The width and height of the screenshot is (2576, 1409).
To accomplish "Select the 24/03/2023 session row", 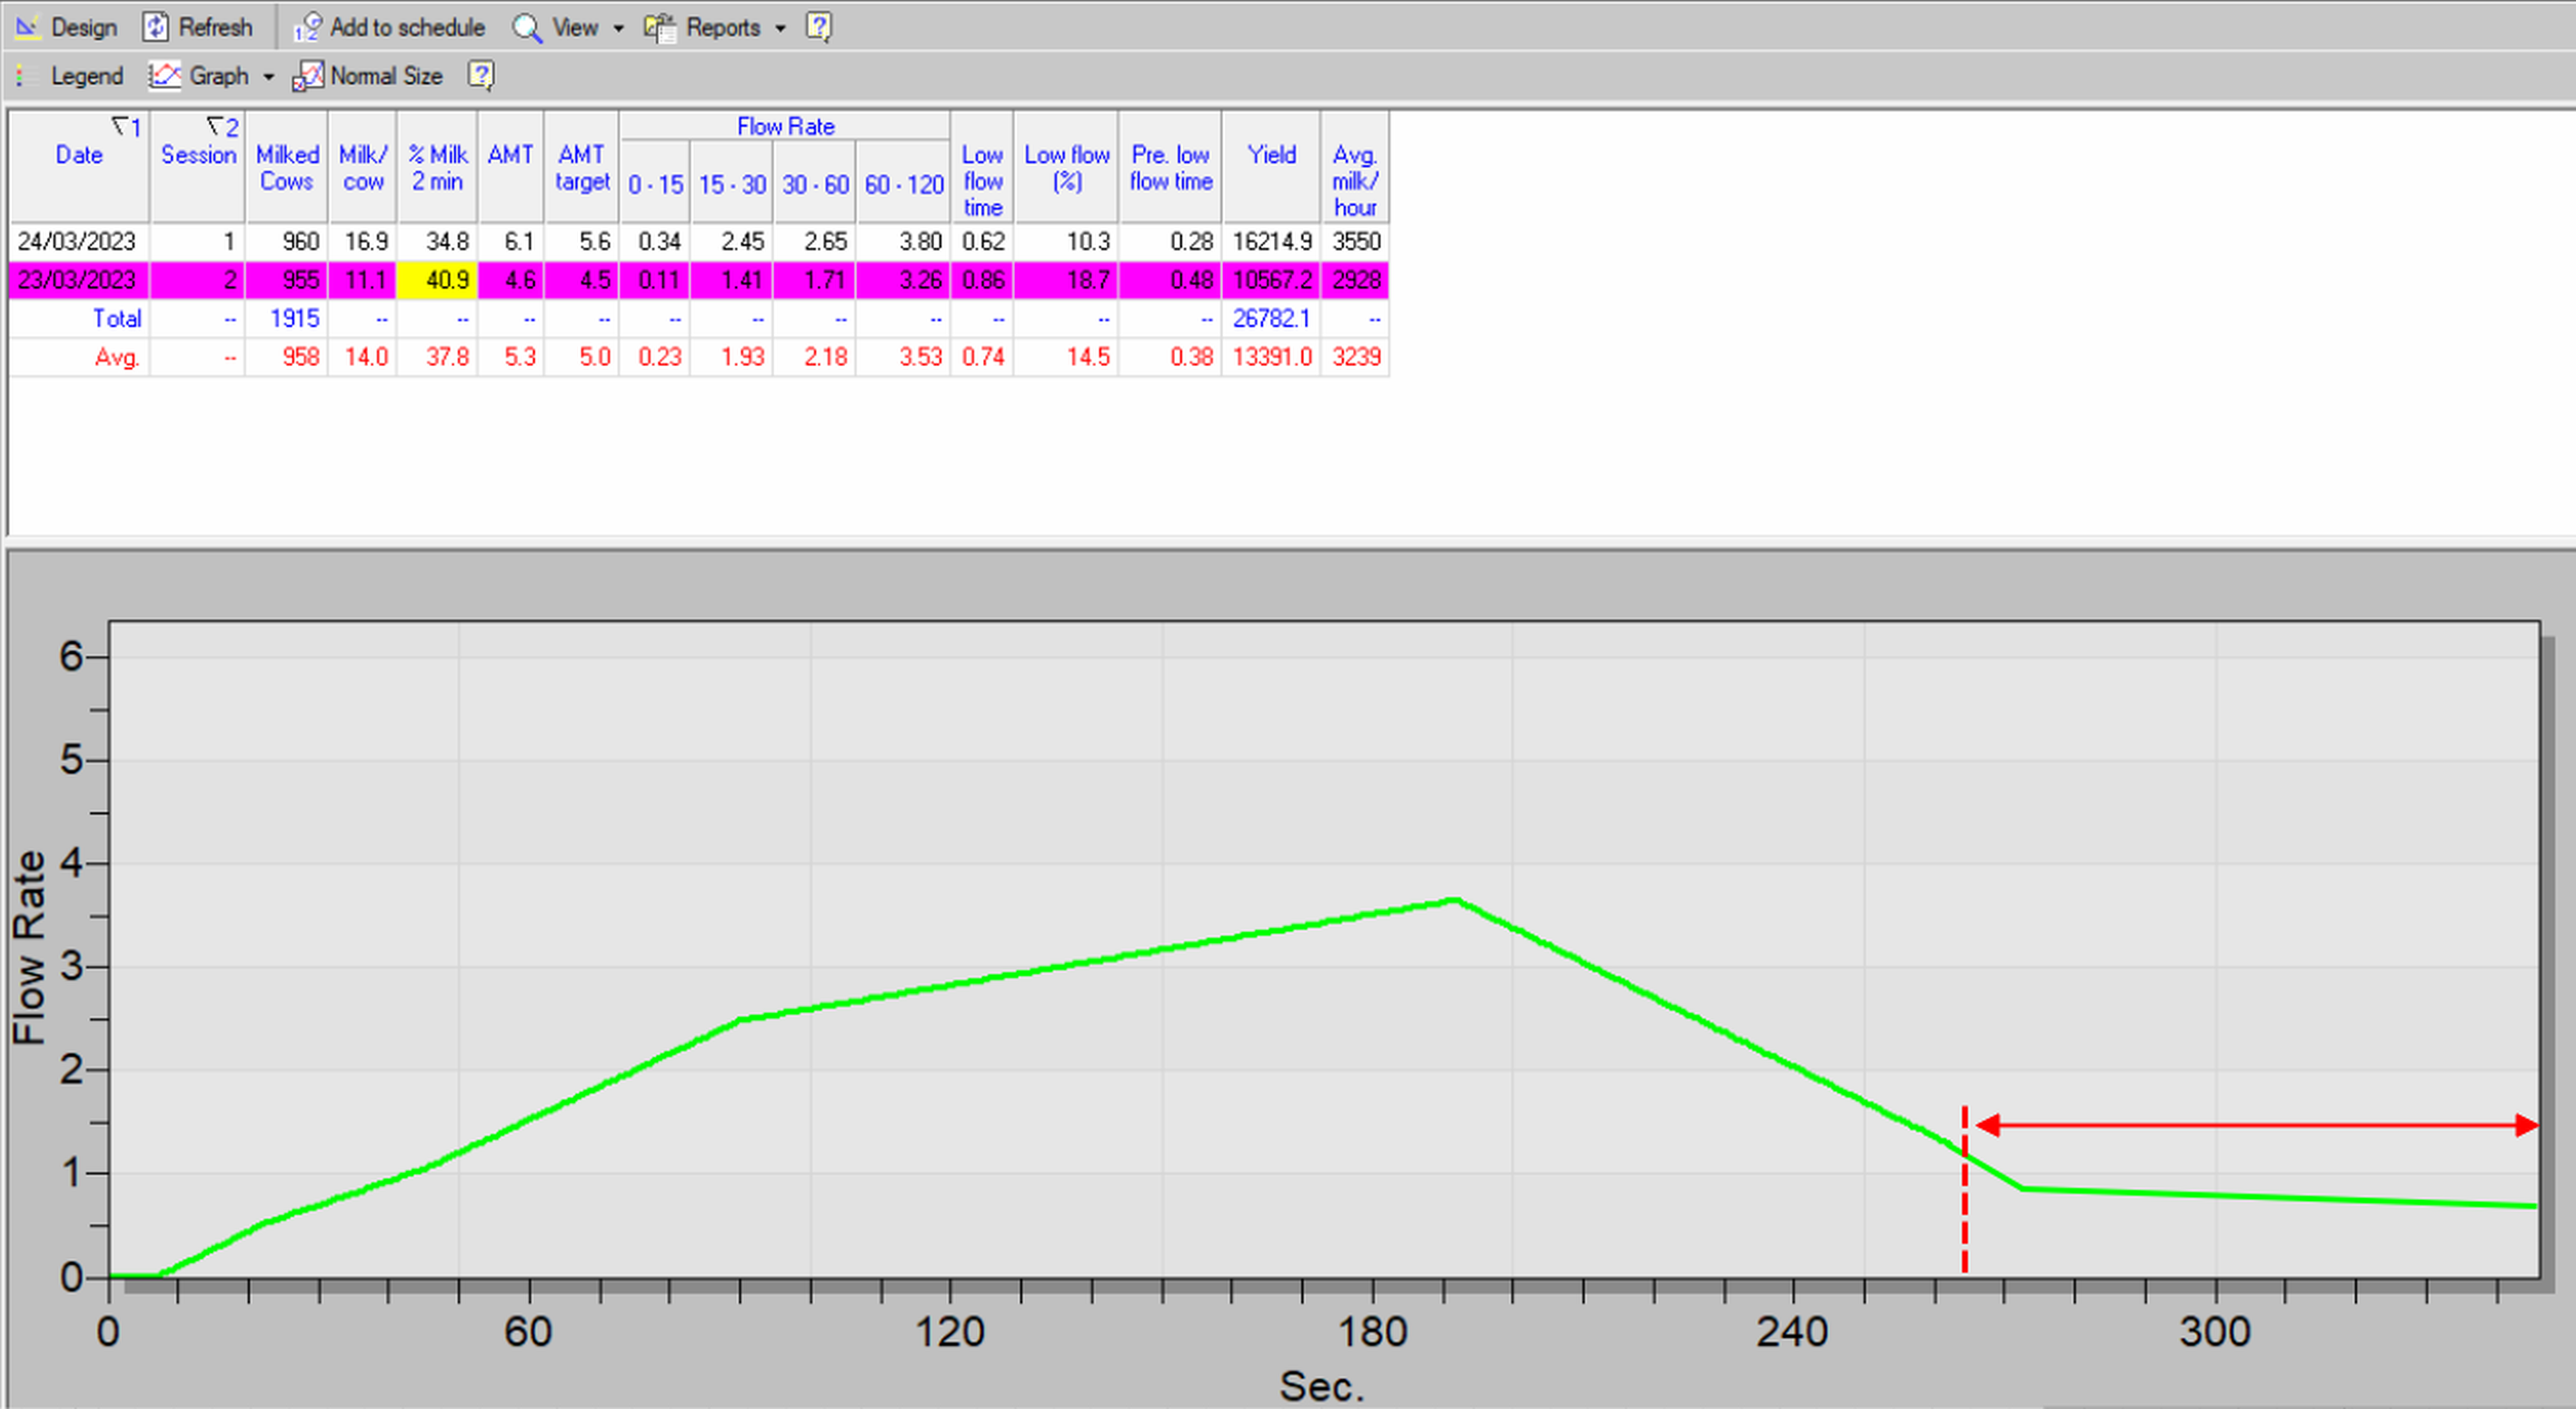I will tap(76, 241).
